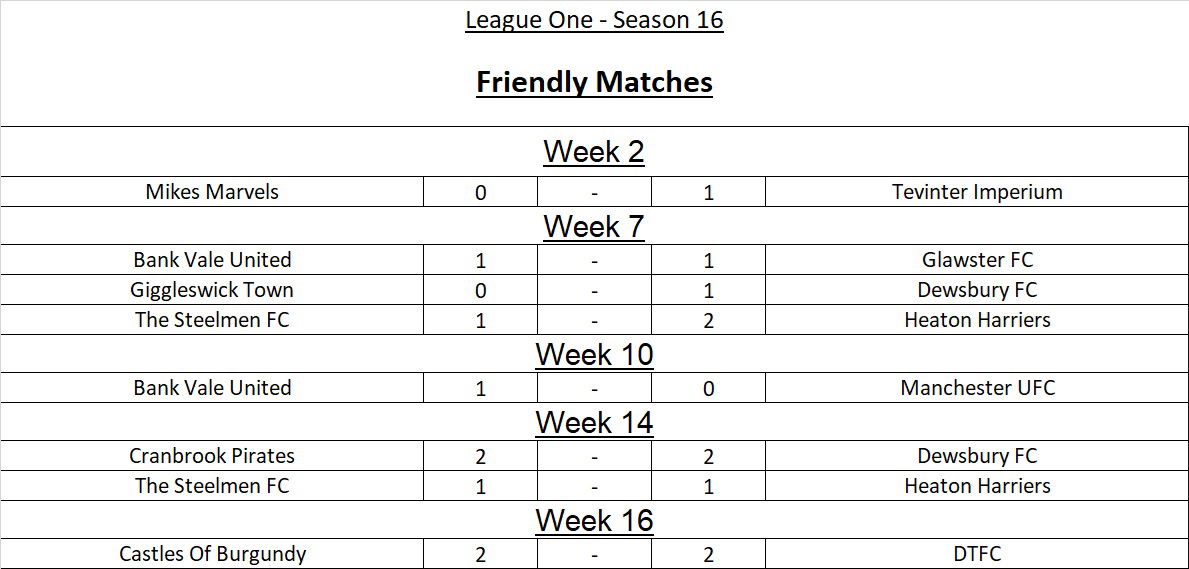Image resolution: width=1189 pixels, height=569 pixels.
Task: Select the Week 7 section header
Action: (x=594, y=227)
